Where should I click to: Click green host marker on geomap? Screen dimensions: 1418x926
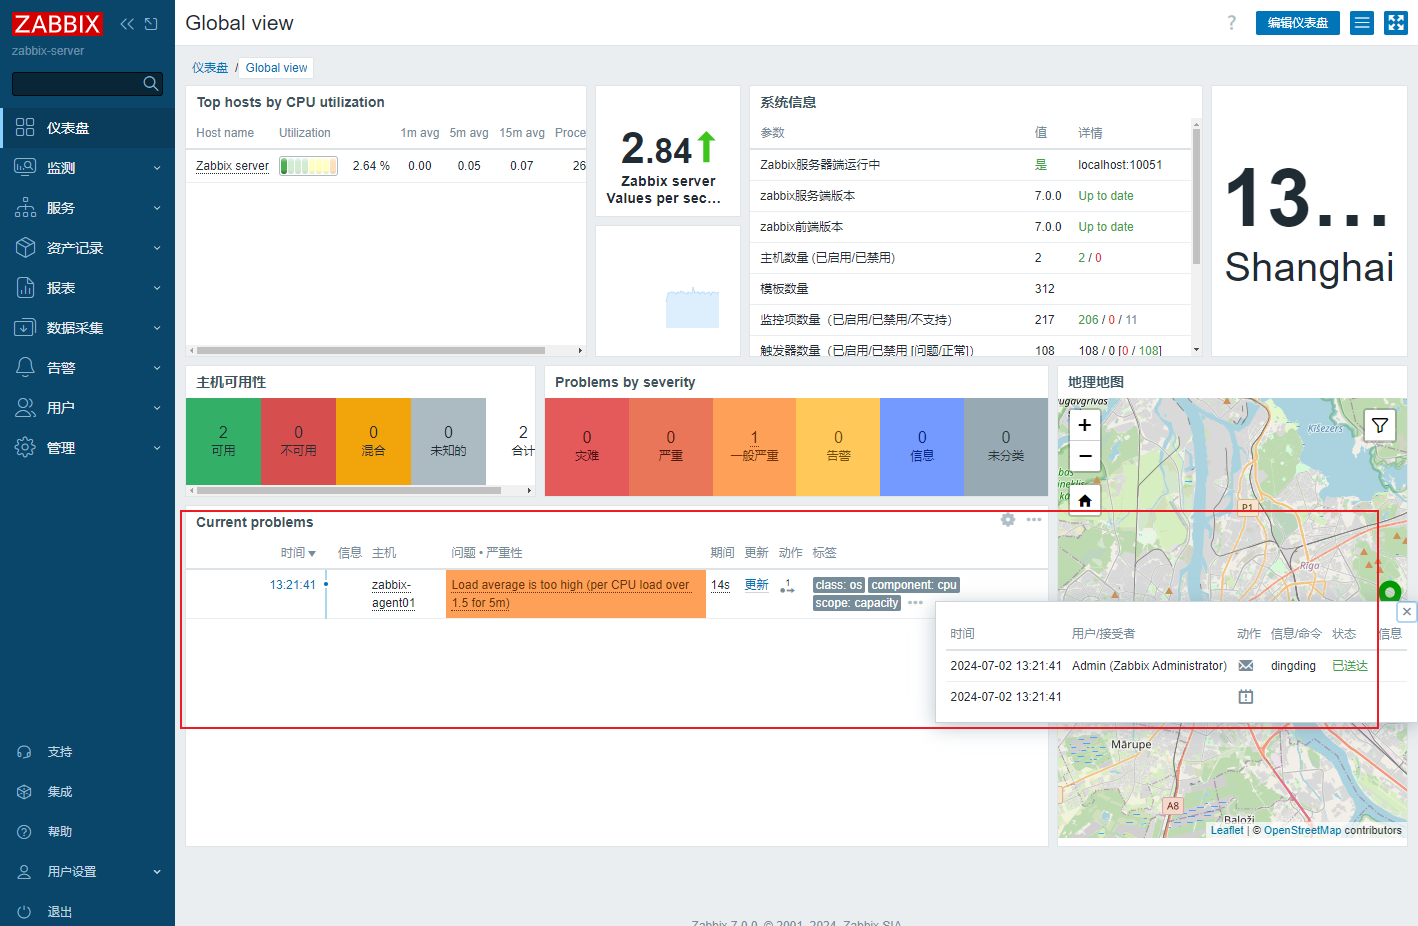(1390, 591)
